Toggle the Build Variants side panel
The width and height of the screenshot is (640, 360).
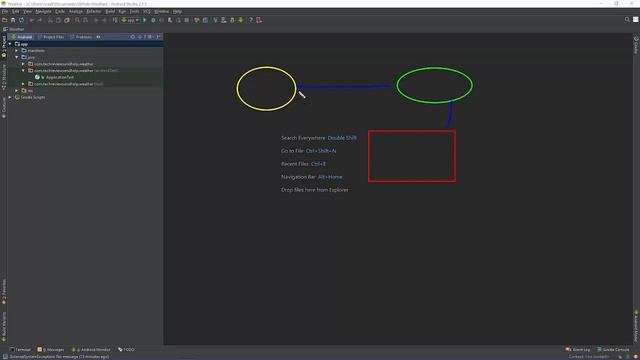4,327
